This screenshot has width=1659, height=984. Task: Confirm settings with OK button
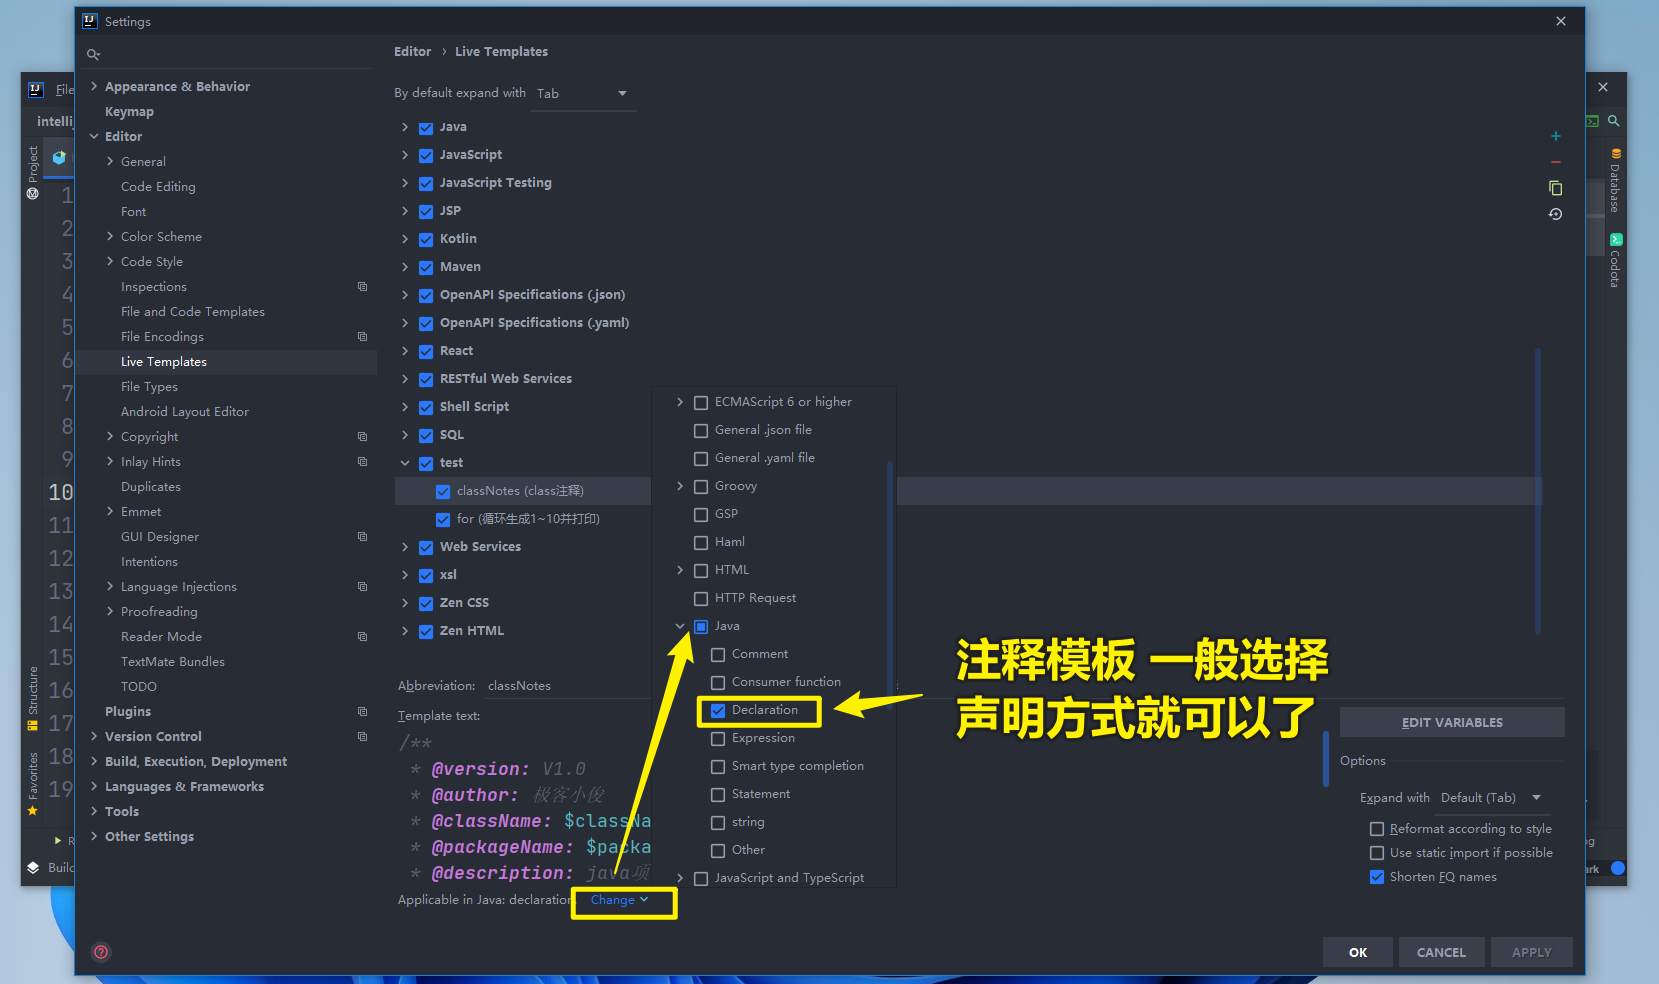click(1358, 952)
